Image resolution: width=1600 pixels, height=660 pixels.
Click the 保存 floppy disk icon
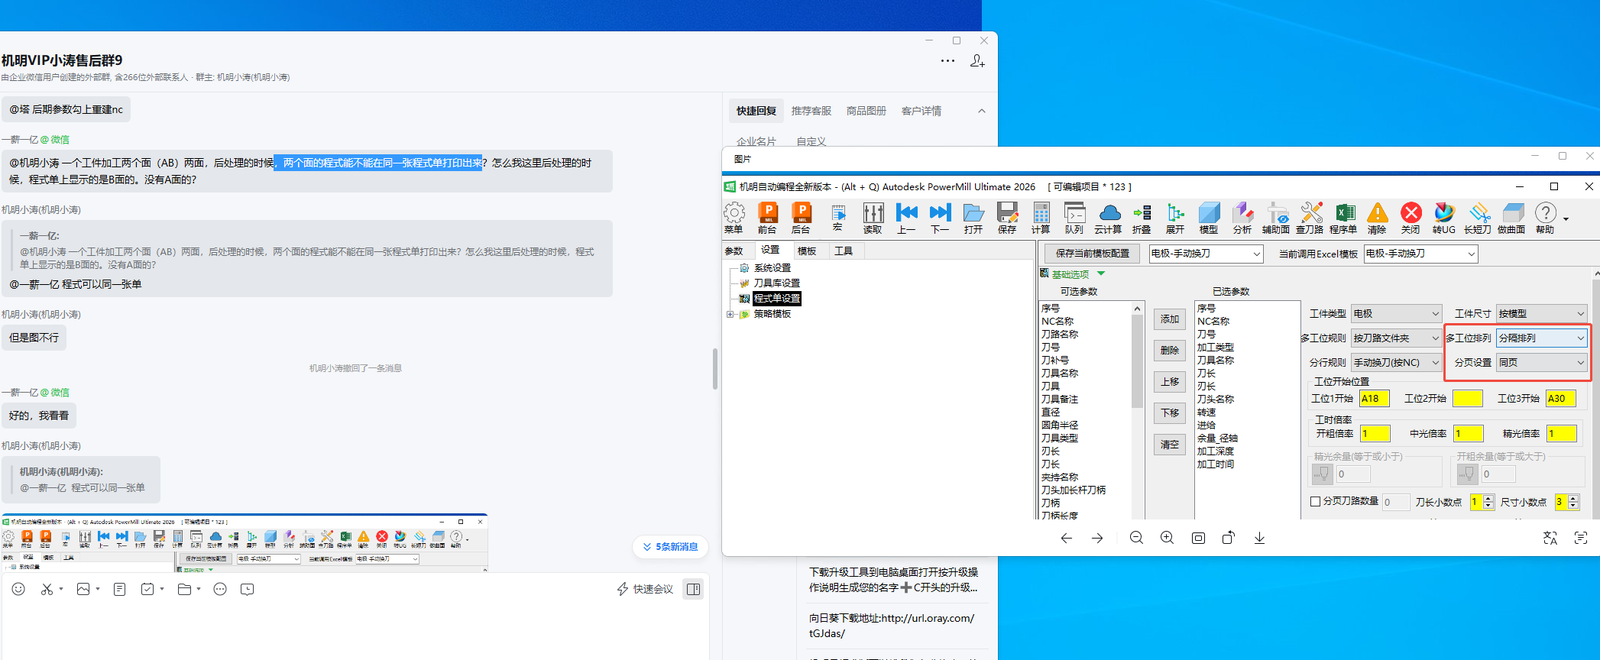(1007, 217)
